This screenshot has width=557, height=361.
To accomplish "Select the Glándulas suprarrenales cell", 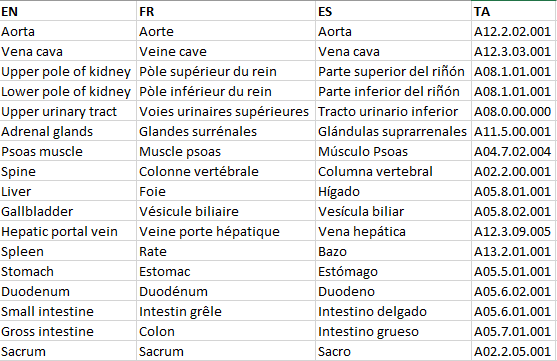I will pos(394,131).
